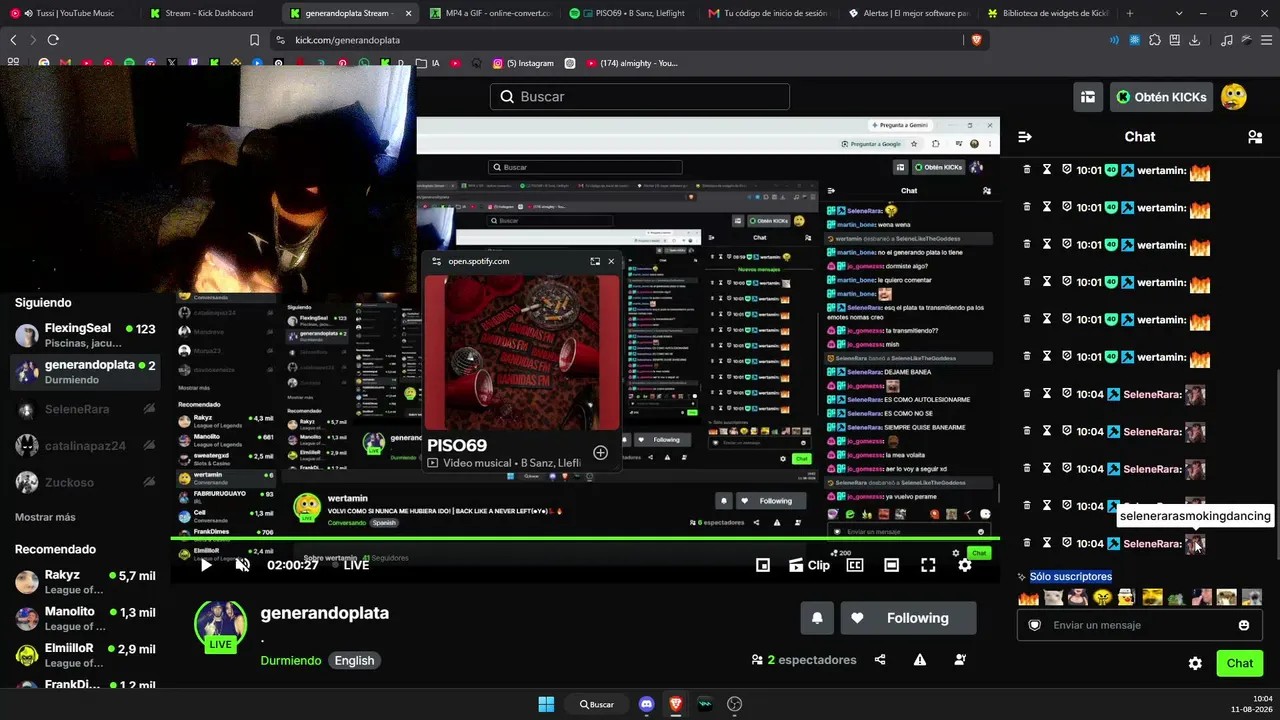Send message with green Chat button

click(1240, 663)
